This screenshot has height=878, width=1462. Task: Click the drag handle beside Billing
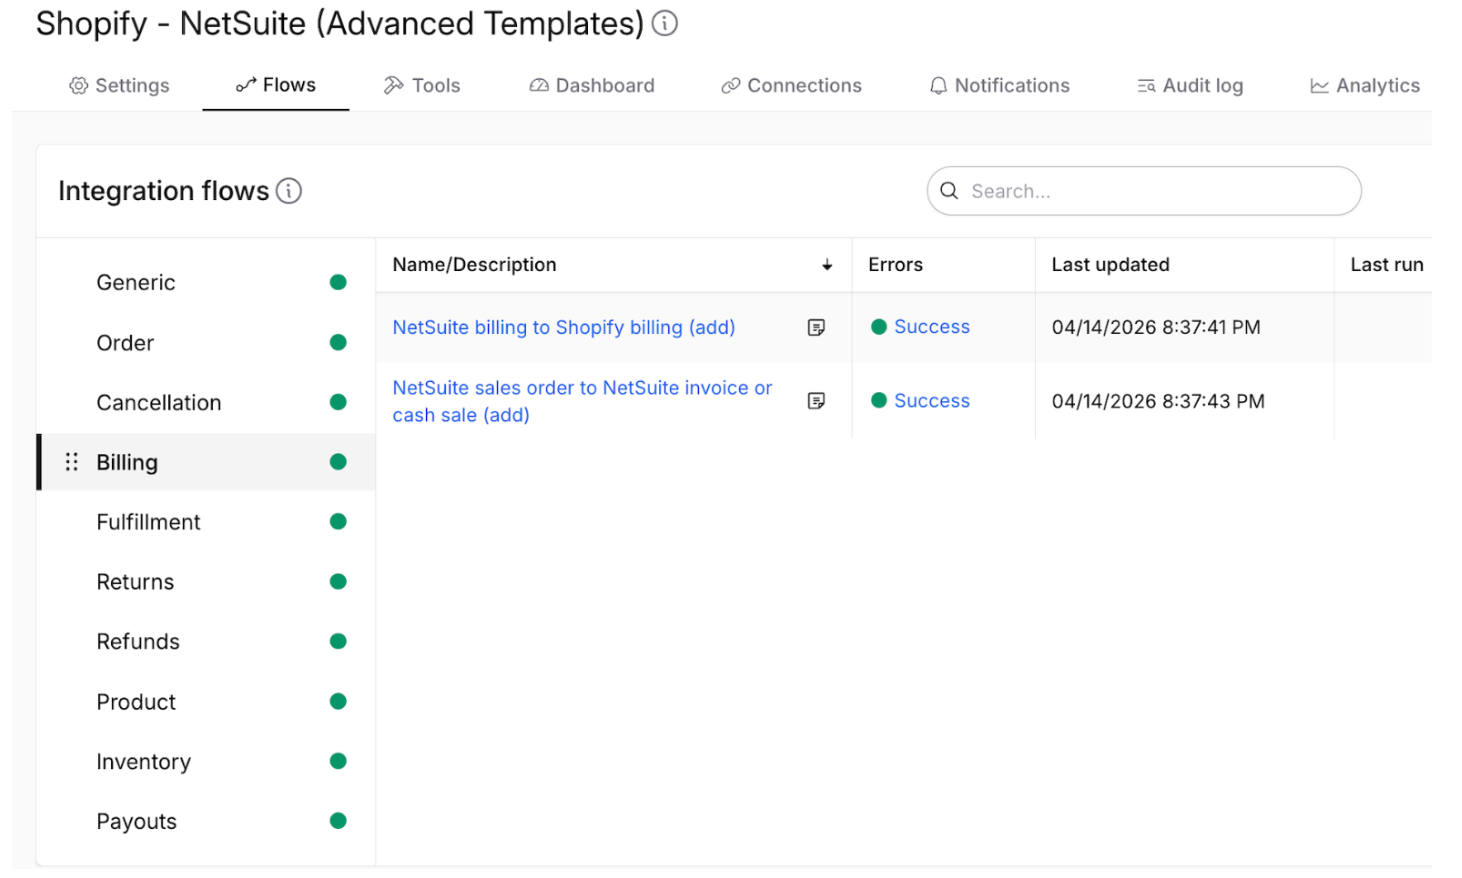pos(71,462)
